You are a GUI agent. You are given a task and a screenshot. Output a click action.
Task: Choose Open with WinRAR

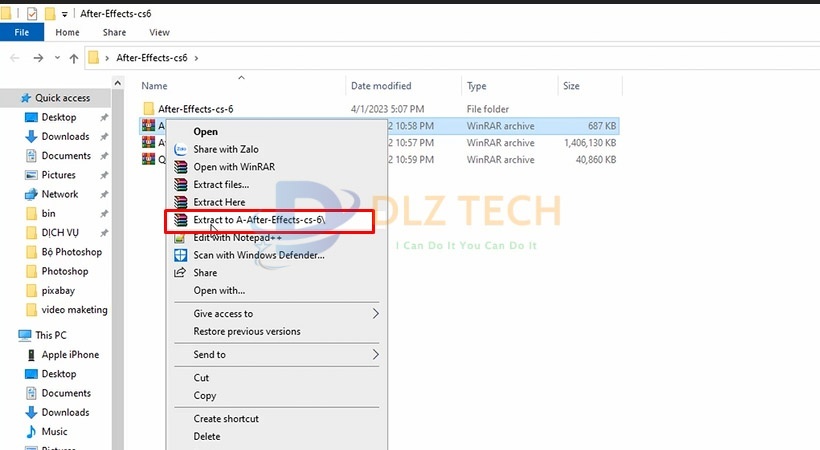tap(234, 167)
